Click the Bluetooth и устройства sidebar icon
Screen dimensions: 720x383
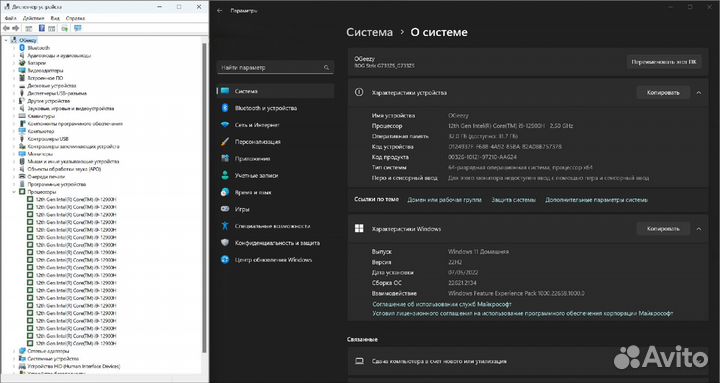(x=225, y=108)
